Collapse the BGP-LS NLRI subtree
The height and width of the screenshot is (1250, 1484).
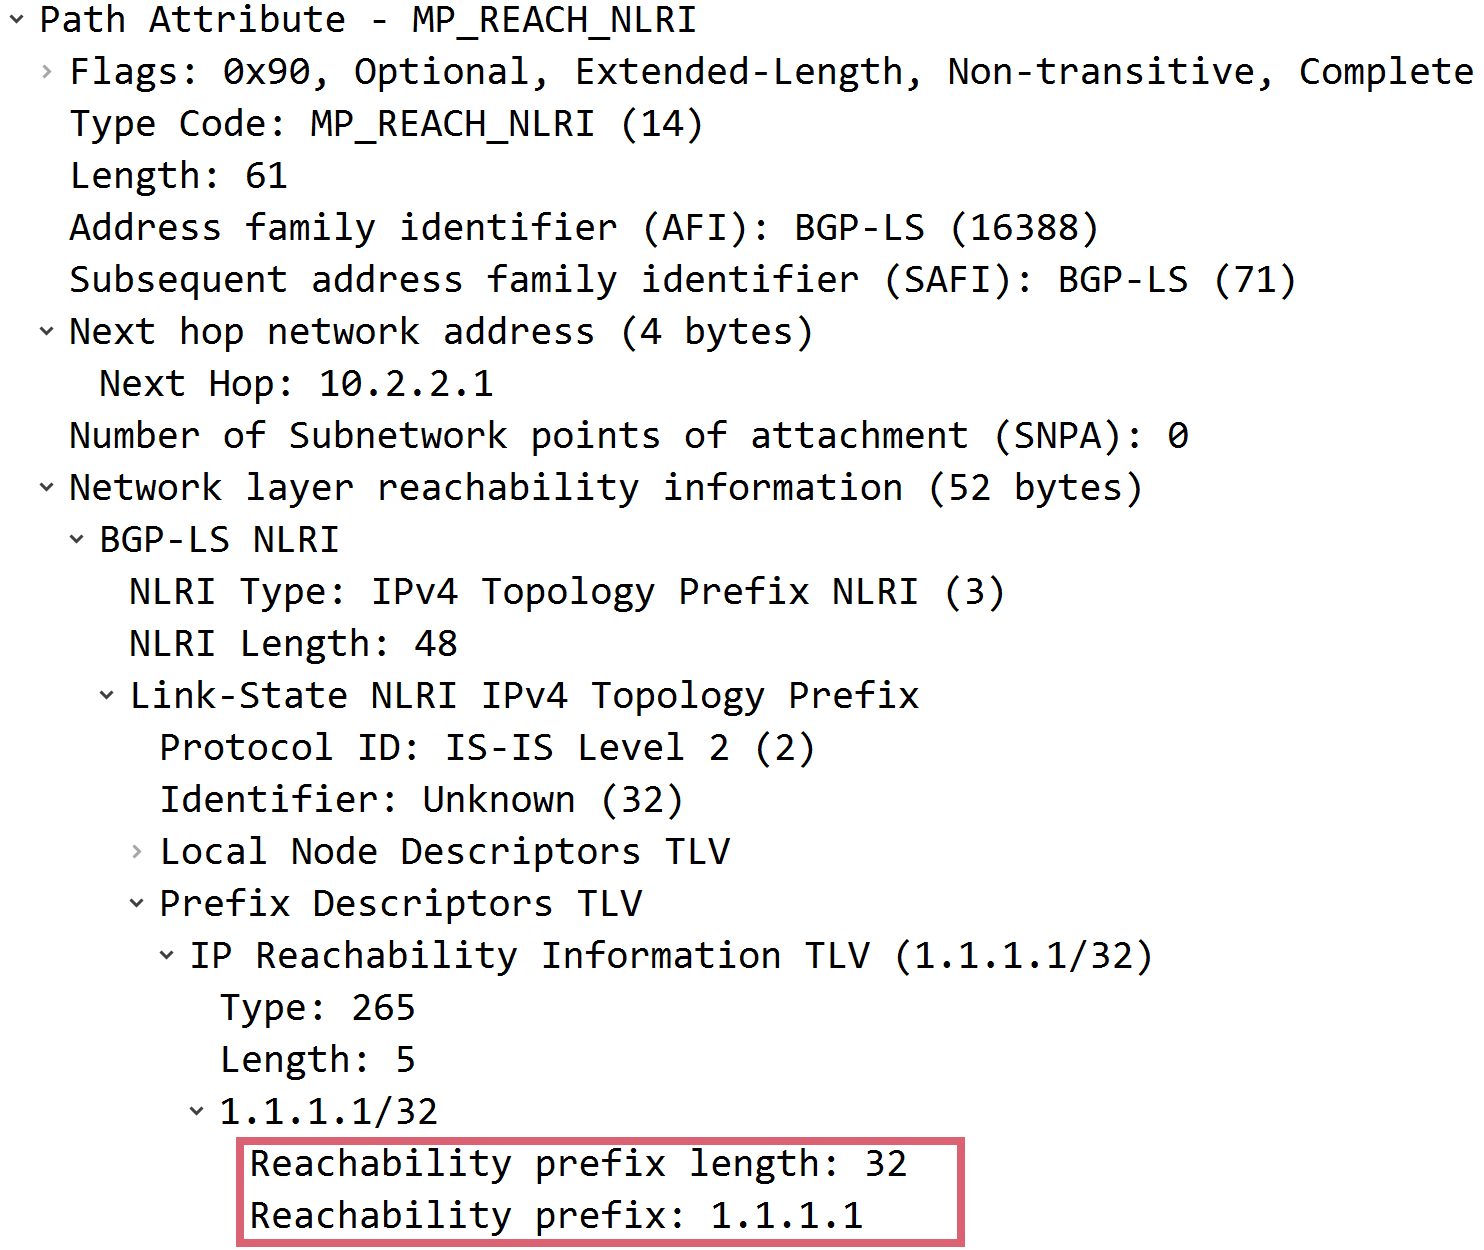(x=75, y=539)
